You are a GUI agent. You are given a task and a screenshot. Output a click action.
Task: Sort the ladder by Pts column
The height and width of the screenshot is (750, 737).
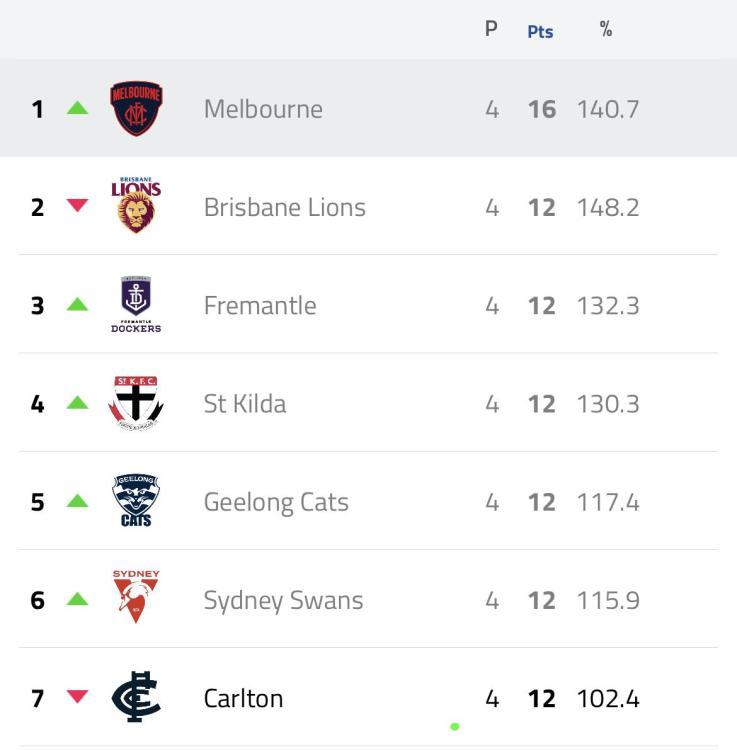540,32
